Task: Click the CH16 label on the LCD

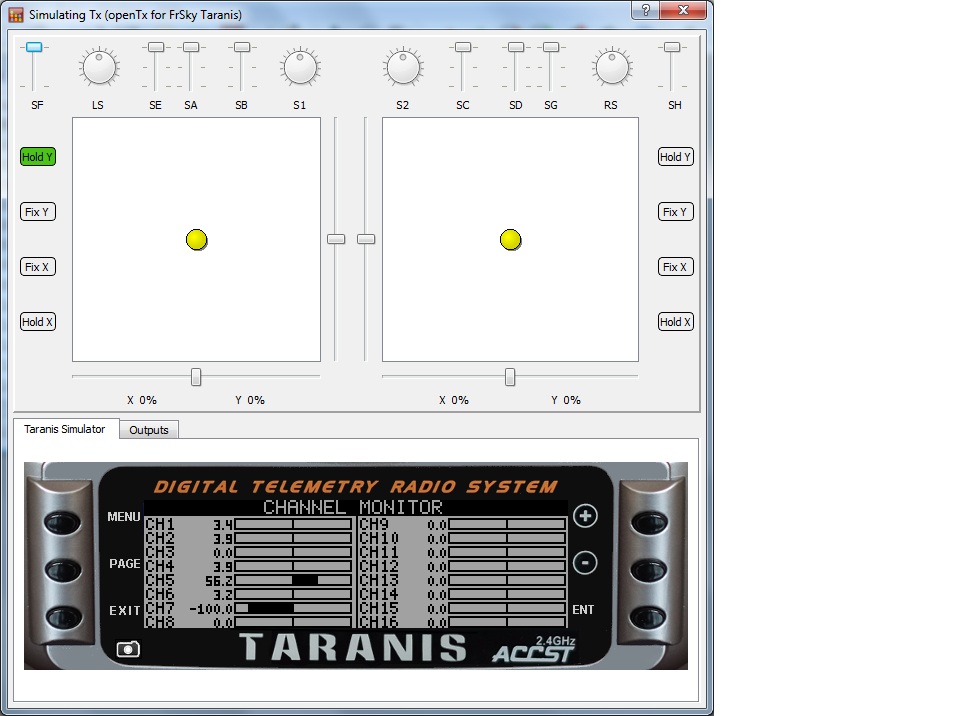Action: (x=379, y=622)
